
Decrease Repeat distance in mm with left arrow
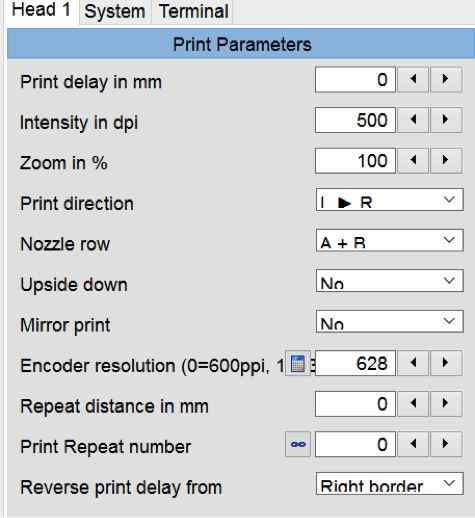click(413, 404)
